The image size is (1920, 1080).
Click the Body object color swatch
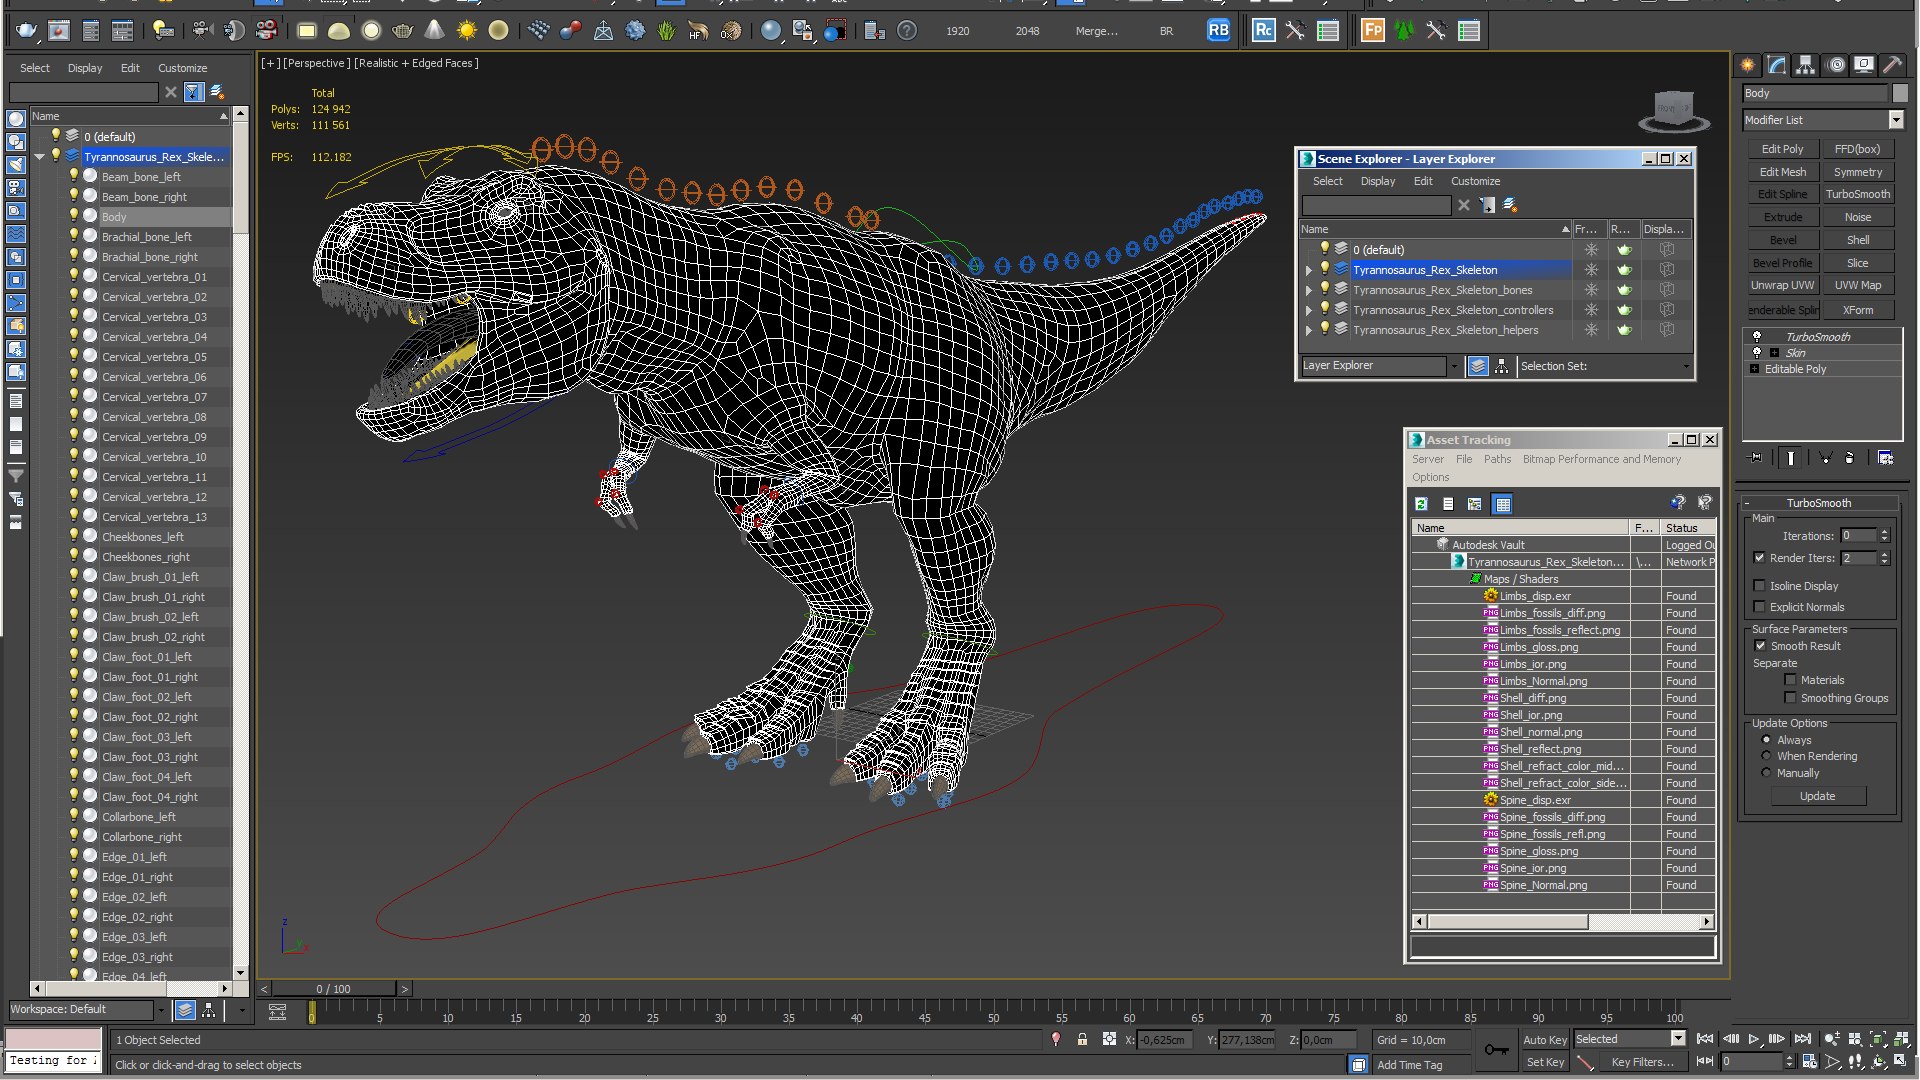1900,93
